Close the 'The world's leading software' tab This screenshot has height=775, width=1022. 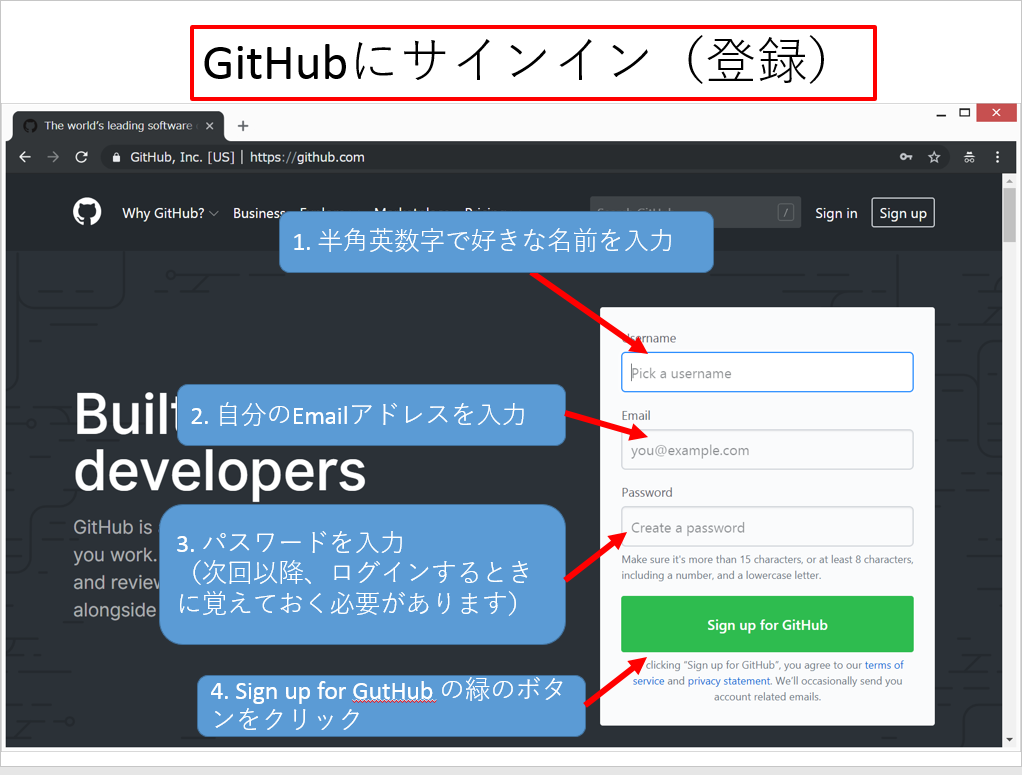210,126
